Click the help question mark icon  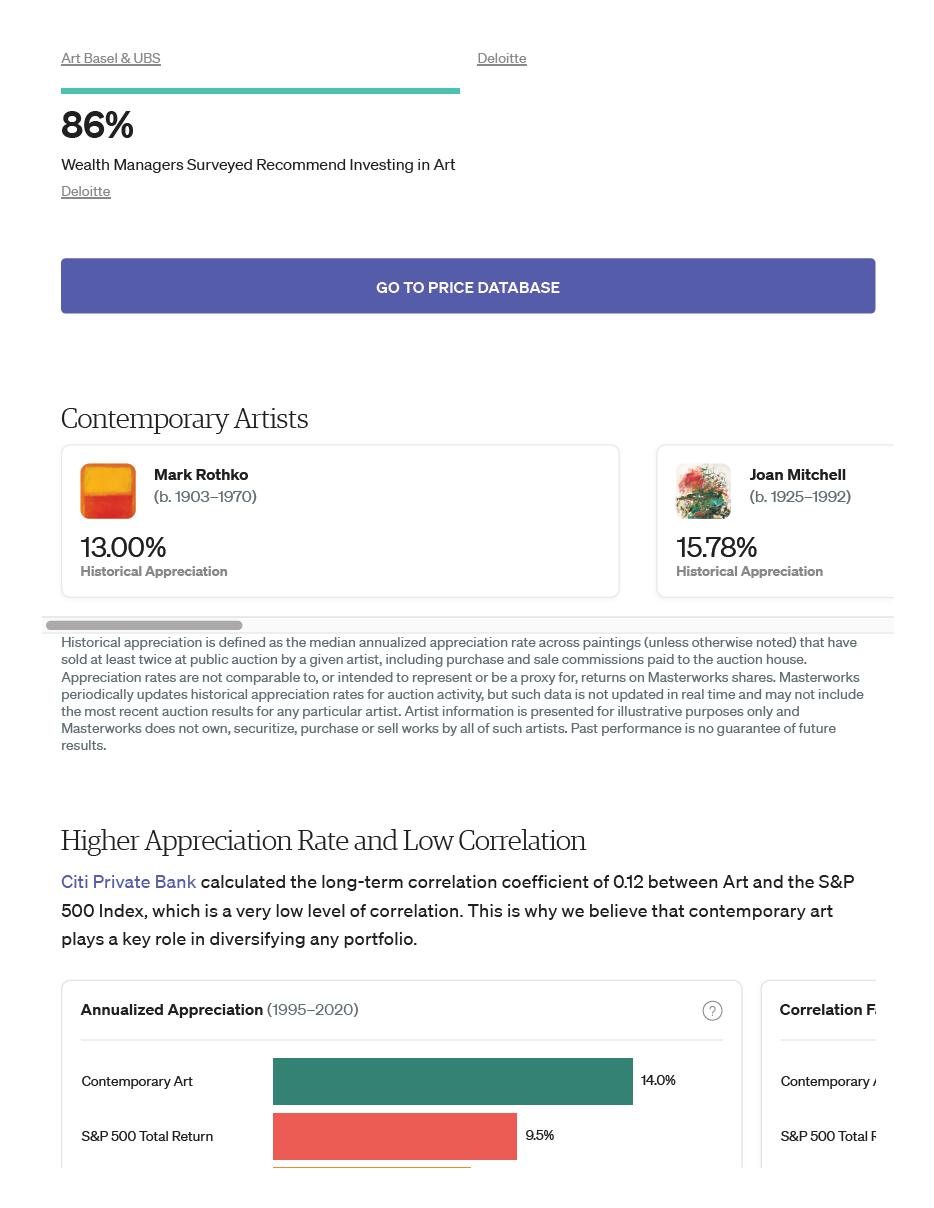[712, 1011]
